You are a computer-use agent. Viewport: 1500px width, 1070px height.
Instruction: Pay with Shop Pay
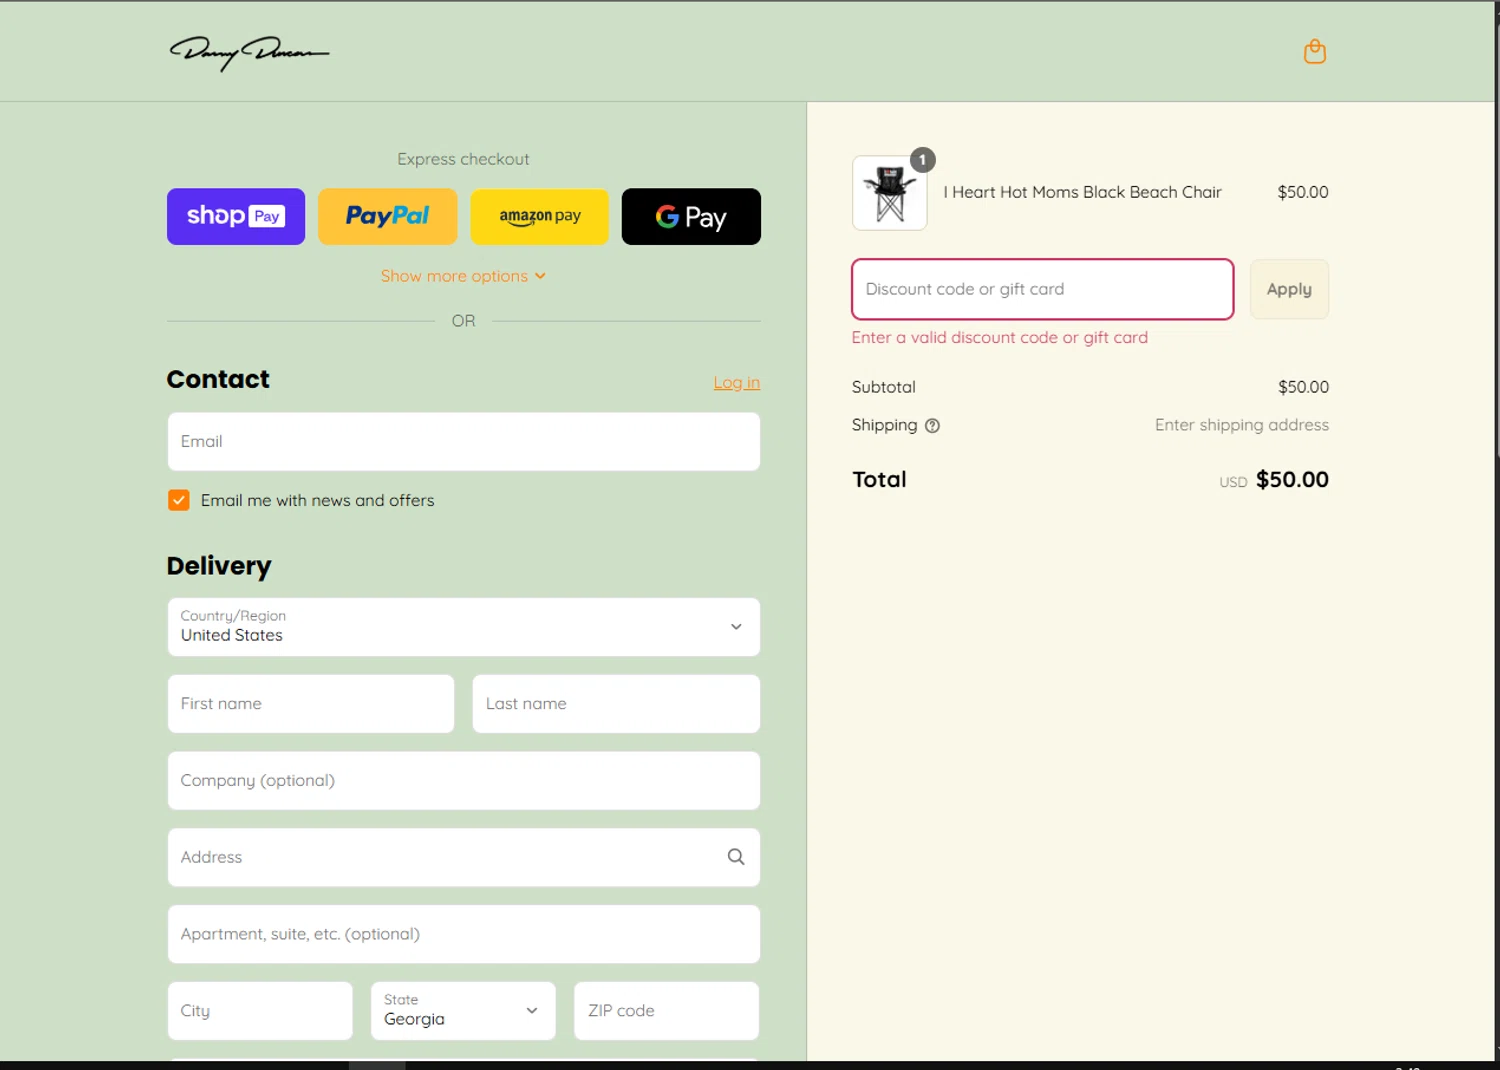point(236,216)
